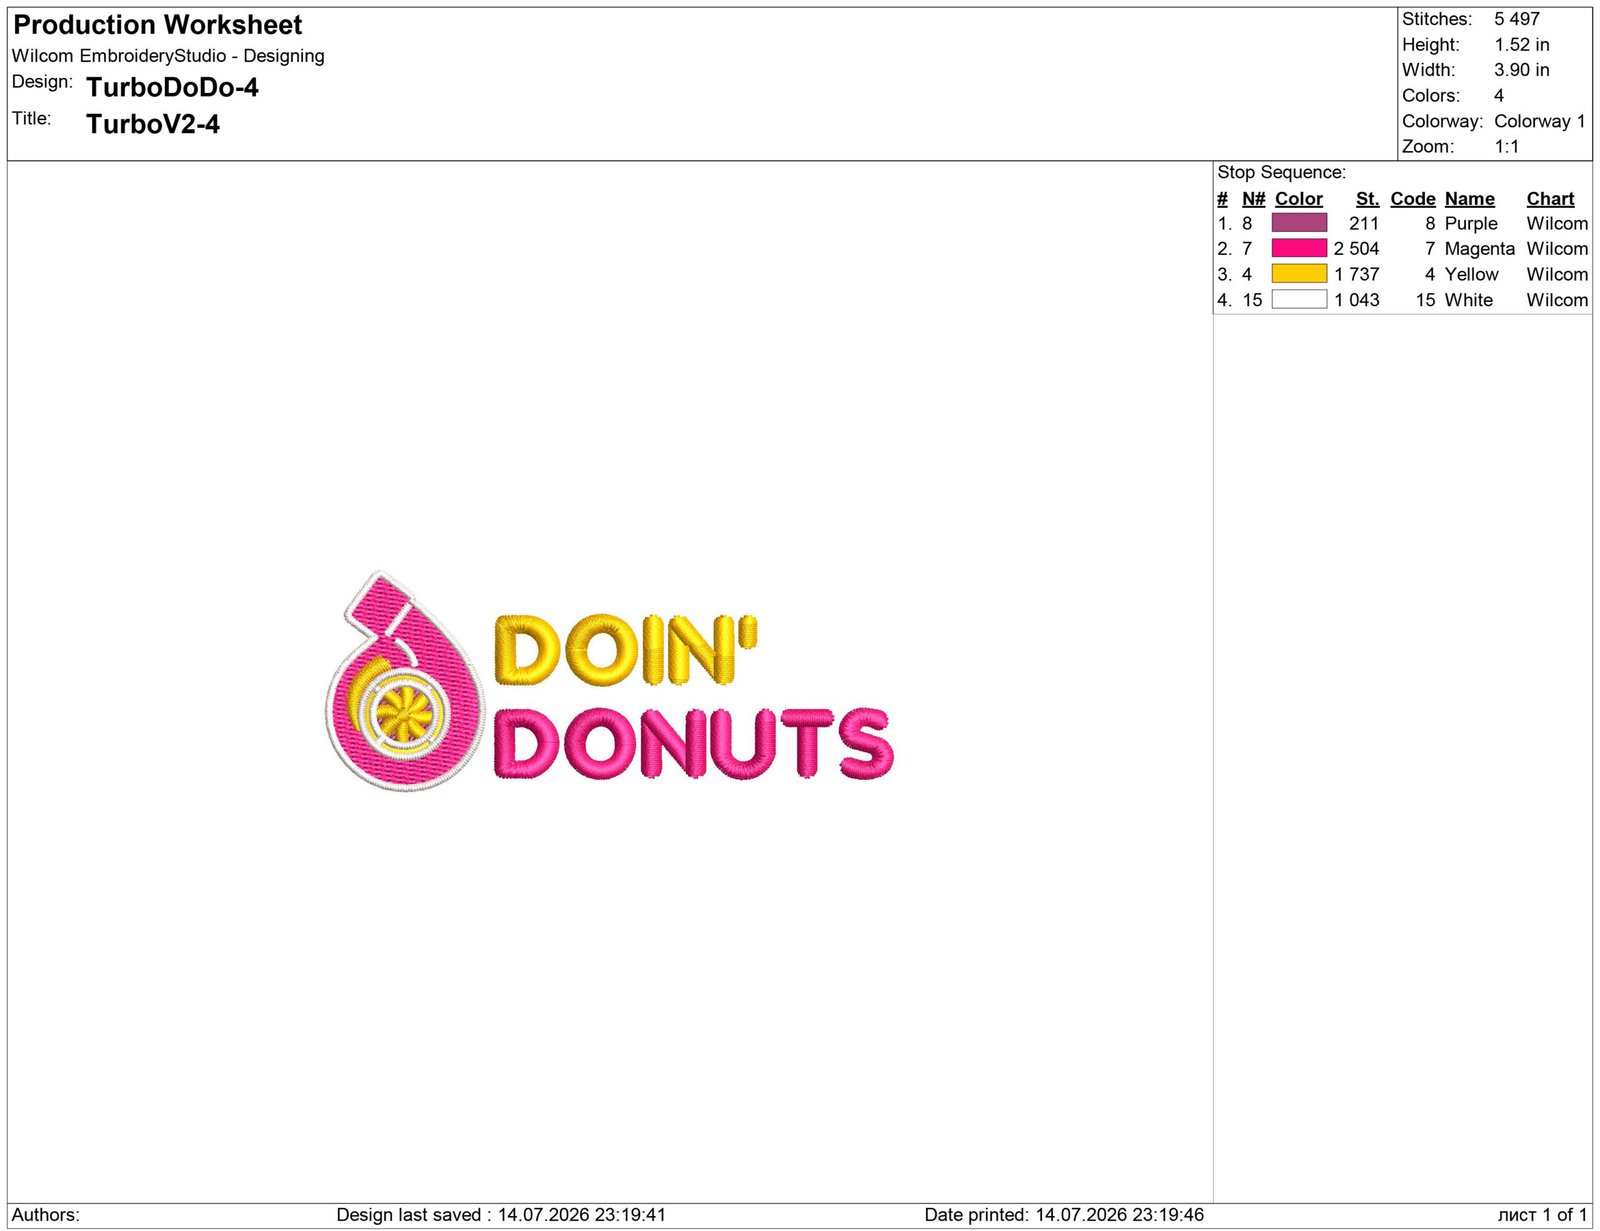Image resolution: width=1600 pixels, height=1231 pixels.
Task: Click stitch count '211' in Purple row
Action: tap(1364, 224)
